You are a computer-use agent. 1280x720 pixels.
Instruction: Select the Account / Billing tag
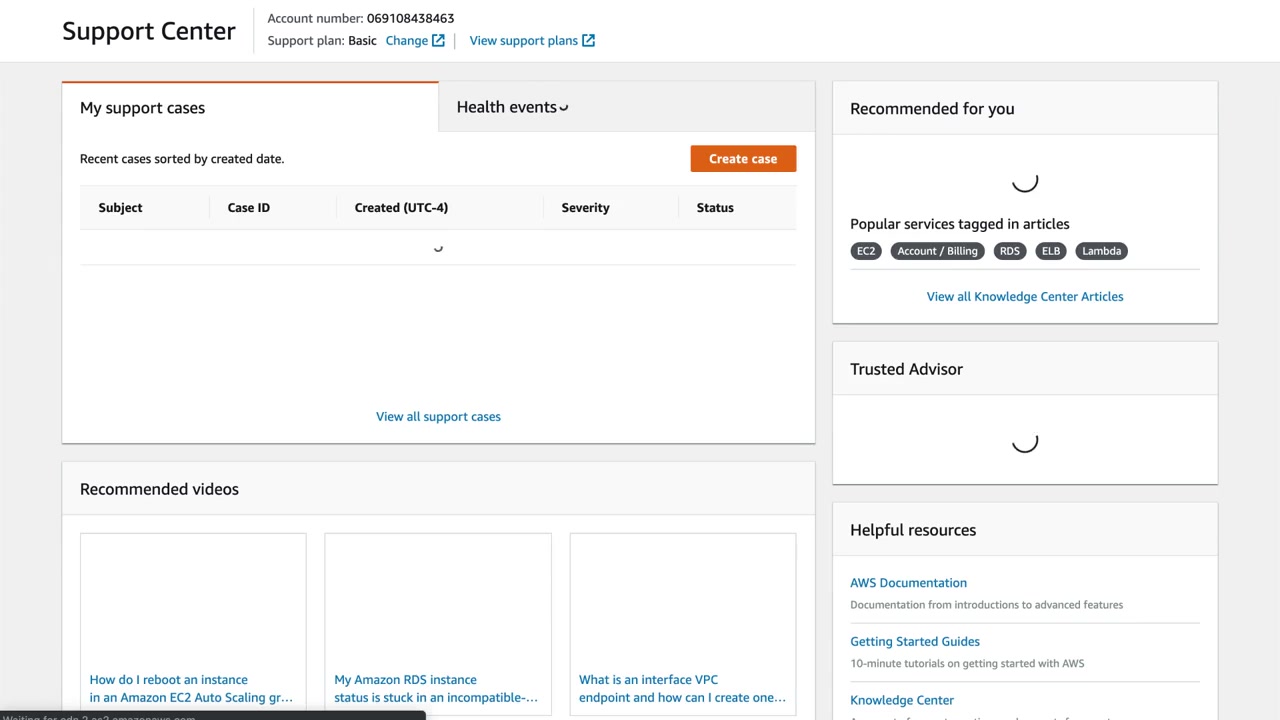tap(937, 251)
